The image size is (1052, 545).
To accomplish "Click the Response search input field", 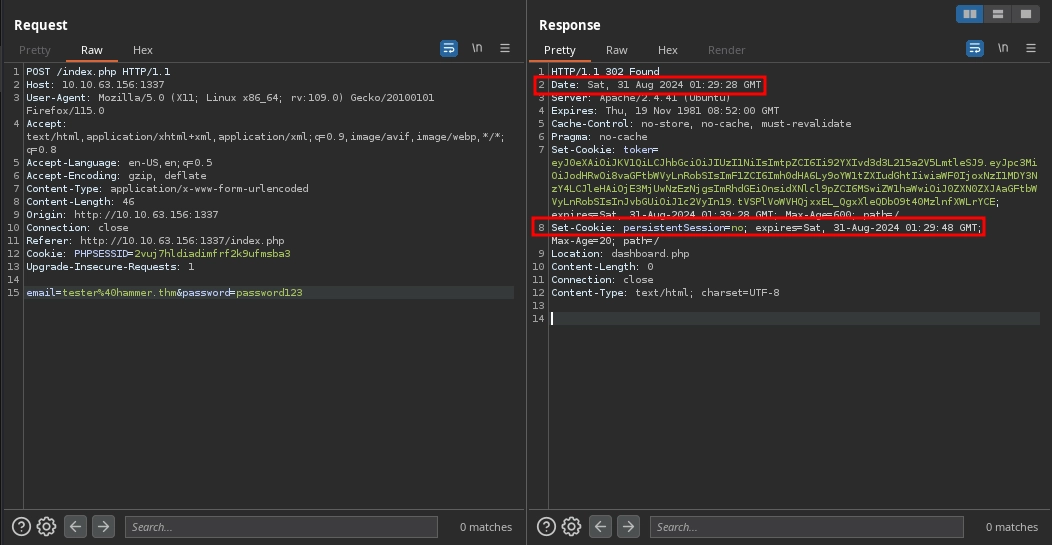I will pyautogui.click(x=806, y=527).
